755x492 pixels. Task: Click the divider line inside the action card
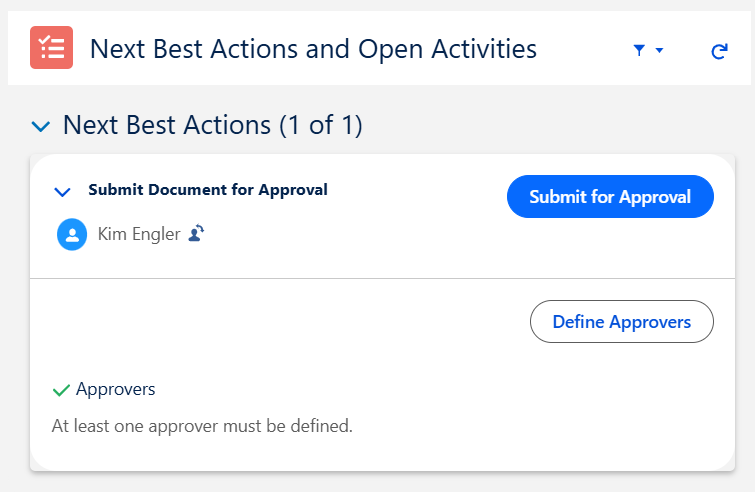(380, 278)
